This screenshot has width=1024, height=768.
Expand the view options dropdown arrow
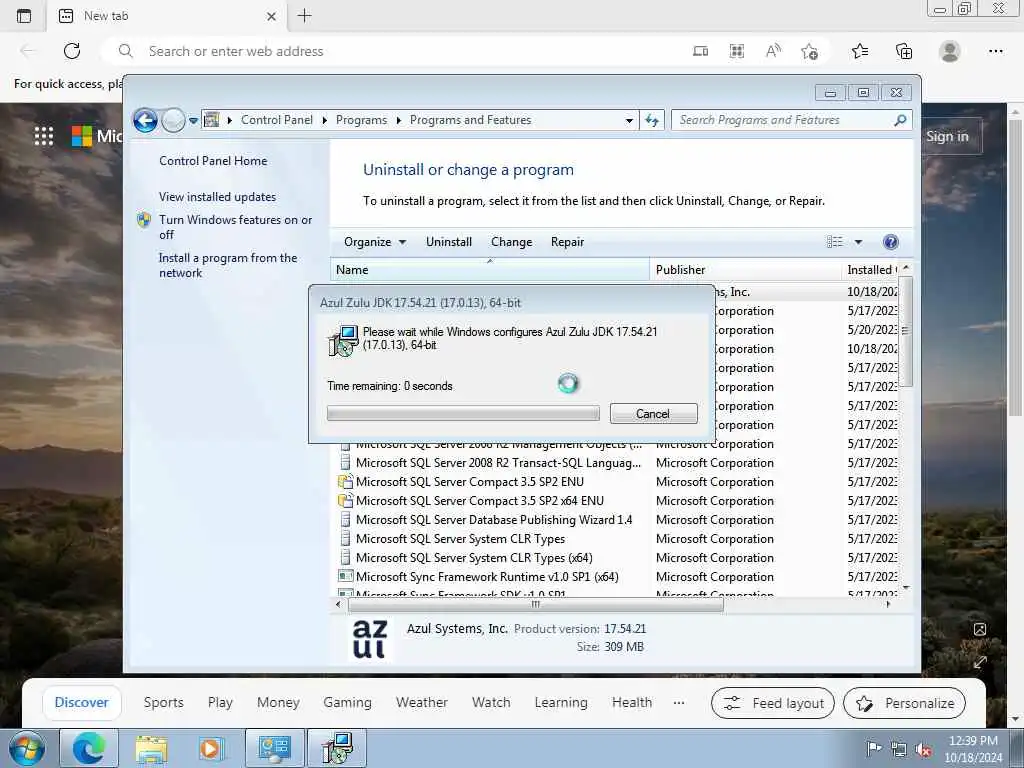coord(858,242)
